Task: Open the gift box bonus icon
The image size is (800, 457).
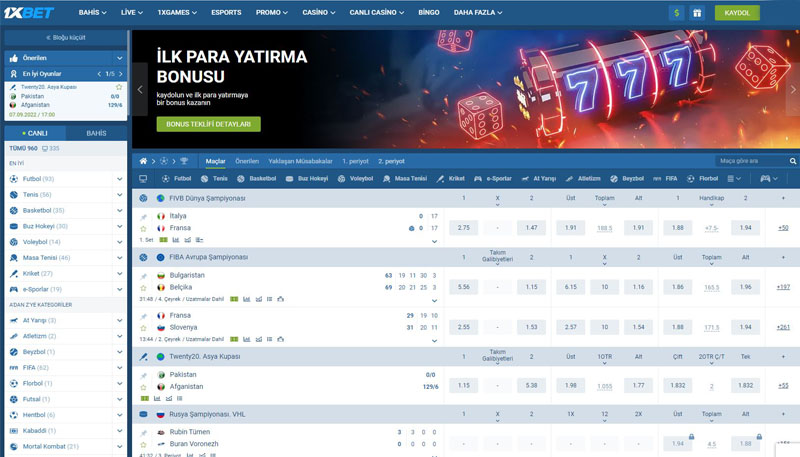Action: [697, 13]
